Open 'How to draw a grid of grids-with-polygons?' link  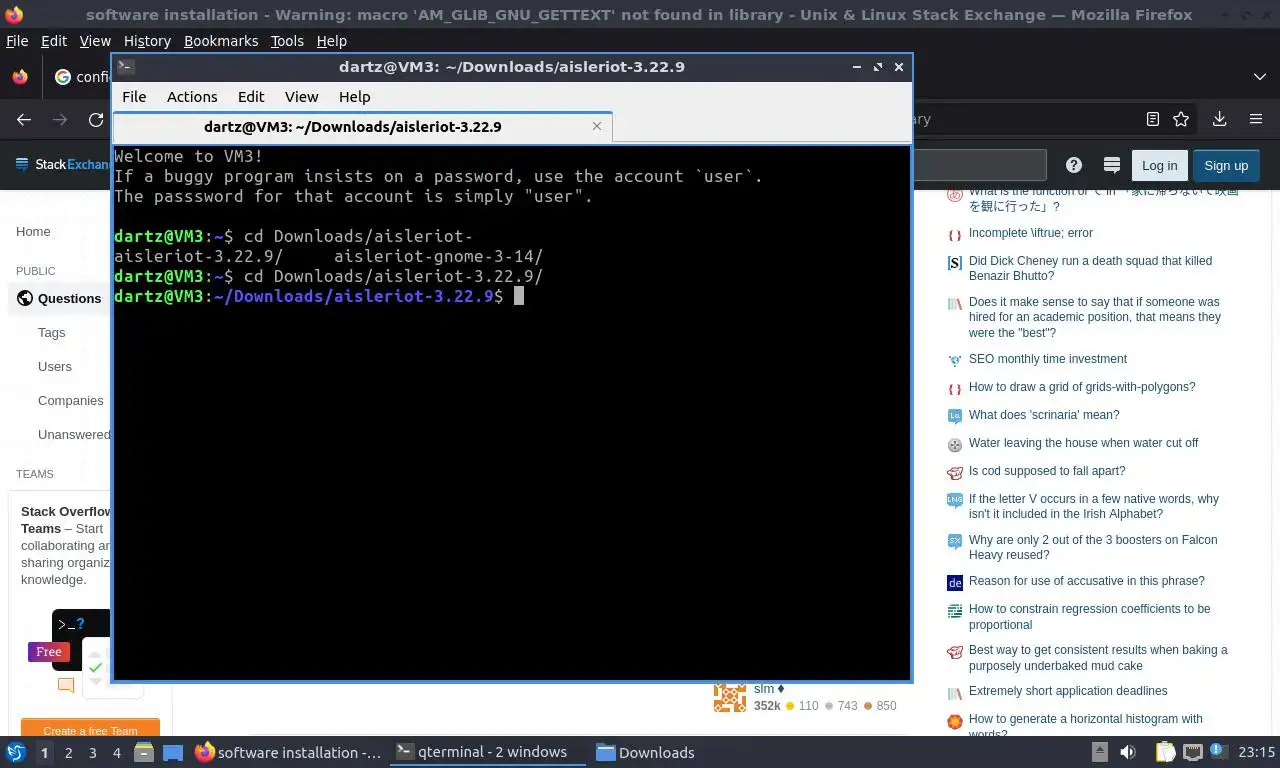point(1082,387)
